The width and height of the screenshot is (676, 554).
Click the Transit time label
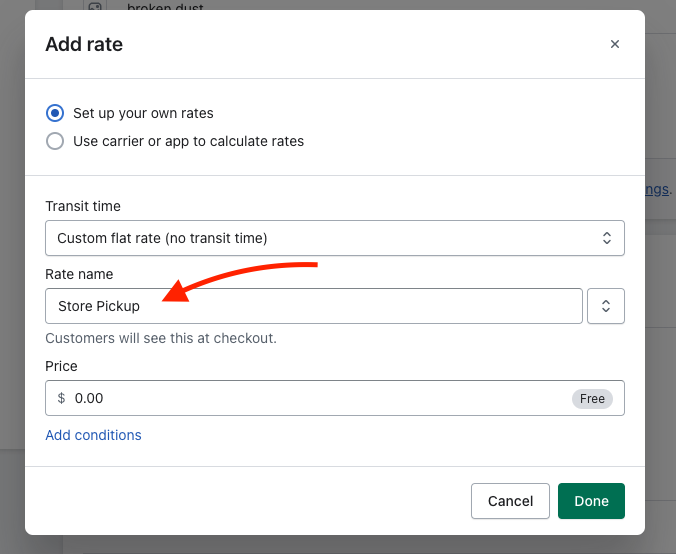(83, 206)
